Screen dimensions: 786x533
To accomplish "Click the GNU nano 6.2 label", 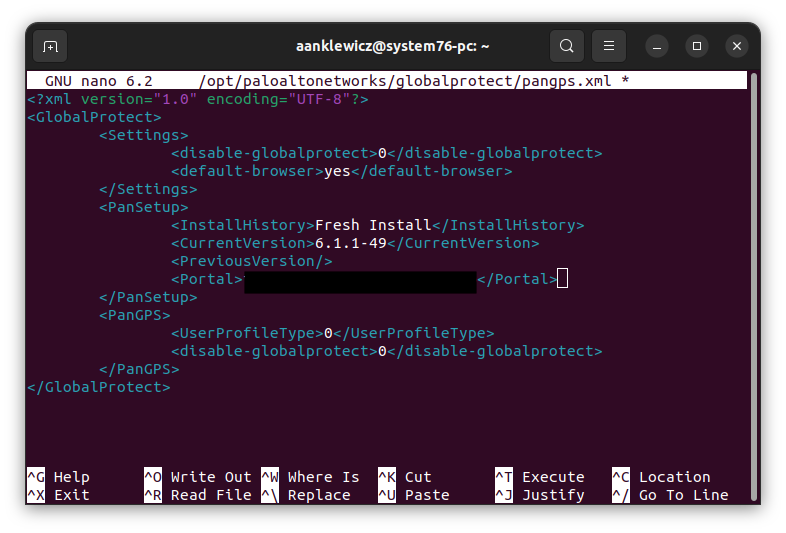I will [x=99, y=81].
